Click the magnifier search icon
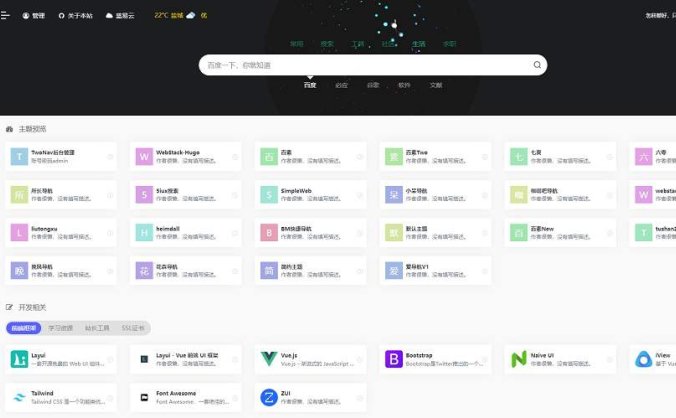The height and width of the screenshot is (418, 676). coord(537,65)
